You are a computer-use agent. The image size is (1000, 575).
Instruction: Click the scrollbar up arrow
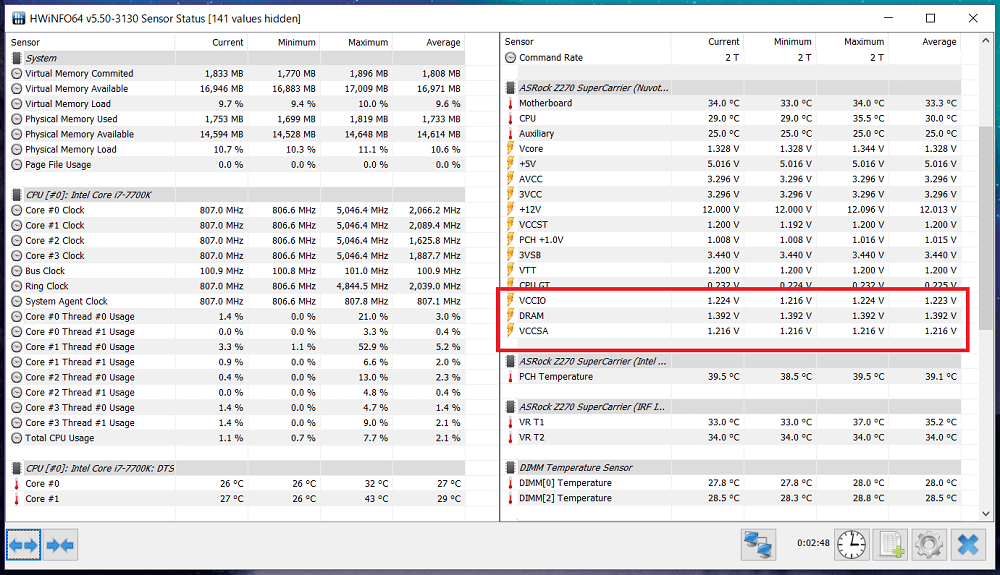(x=985, y=41)
